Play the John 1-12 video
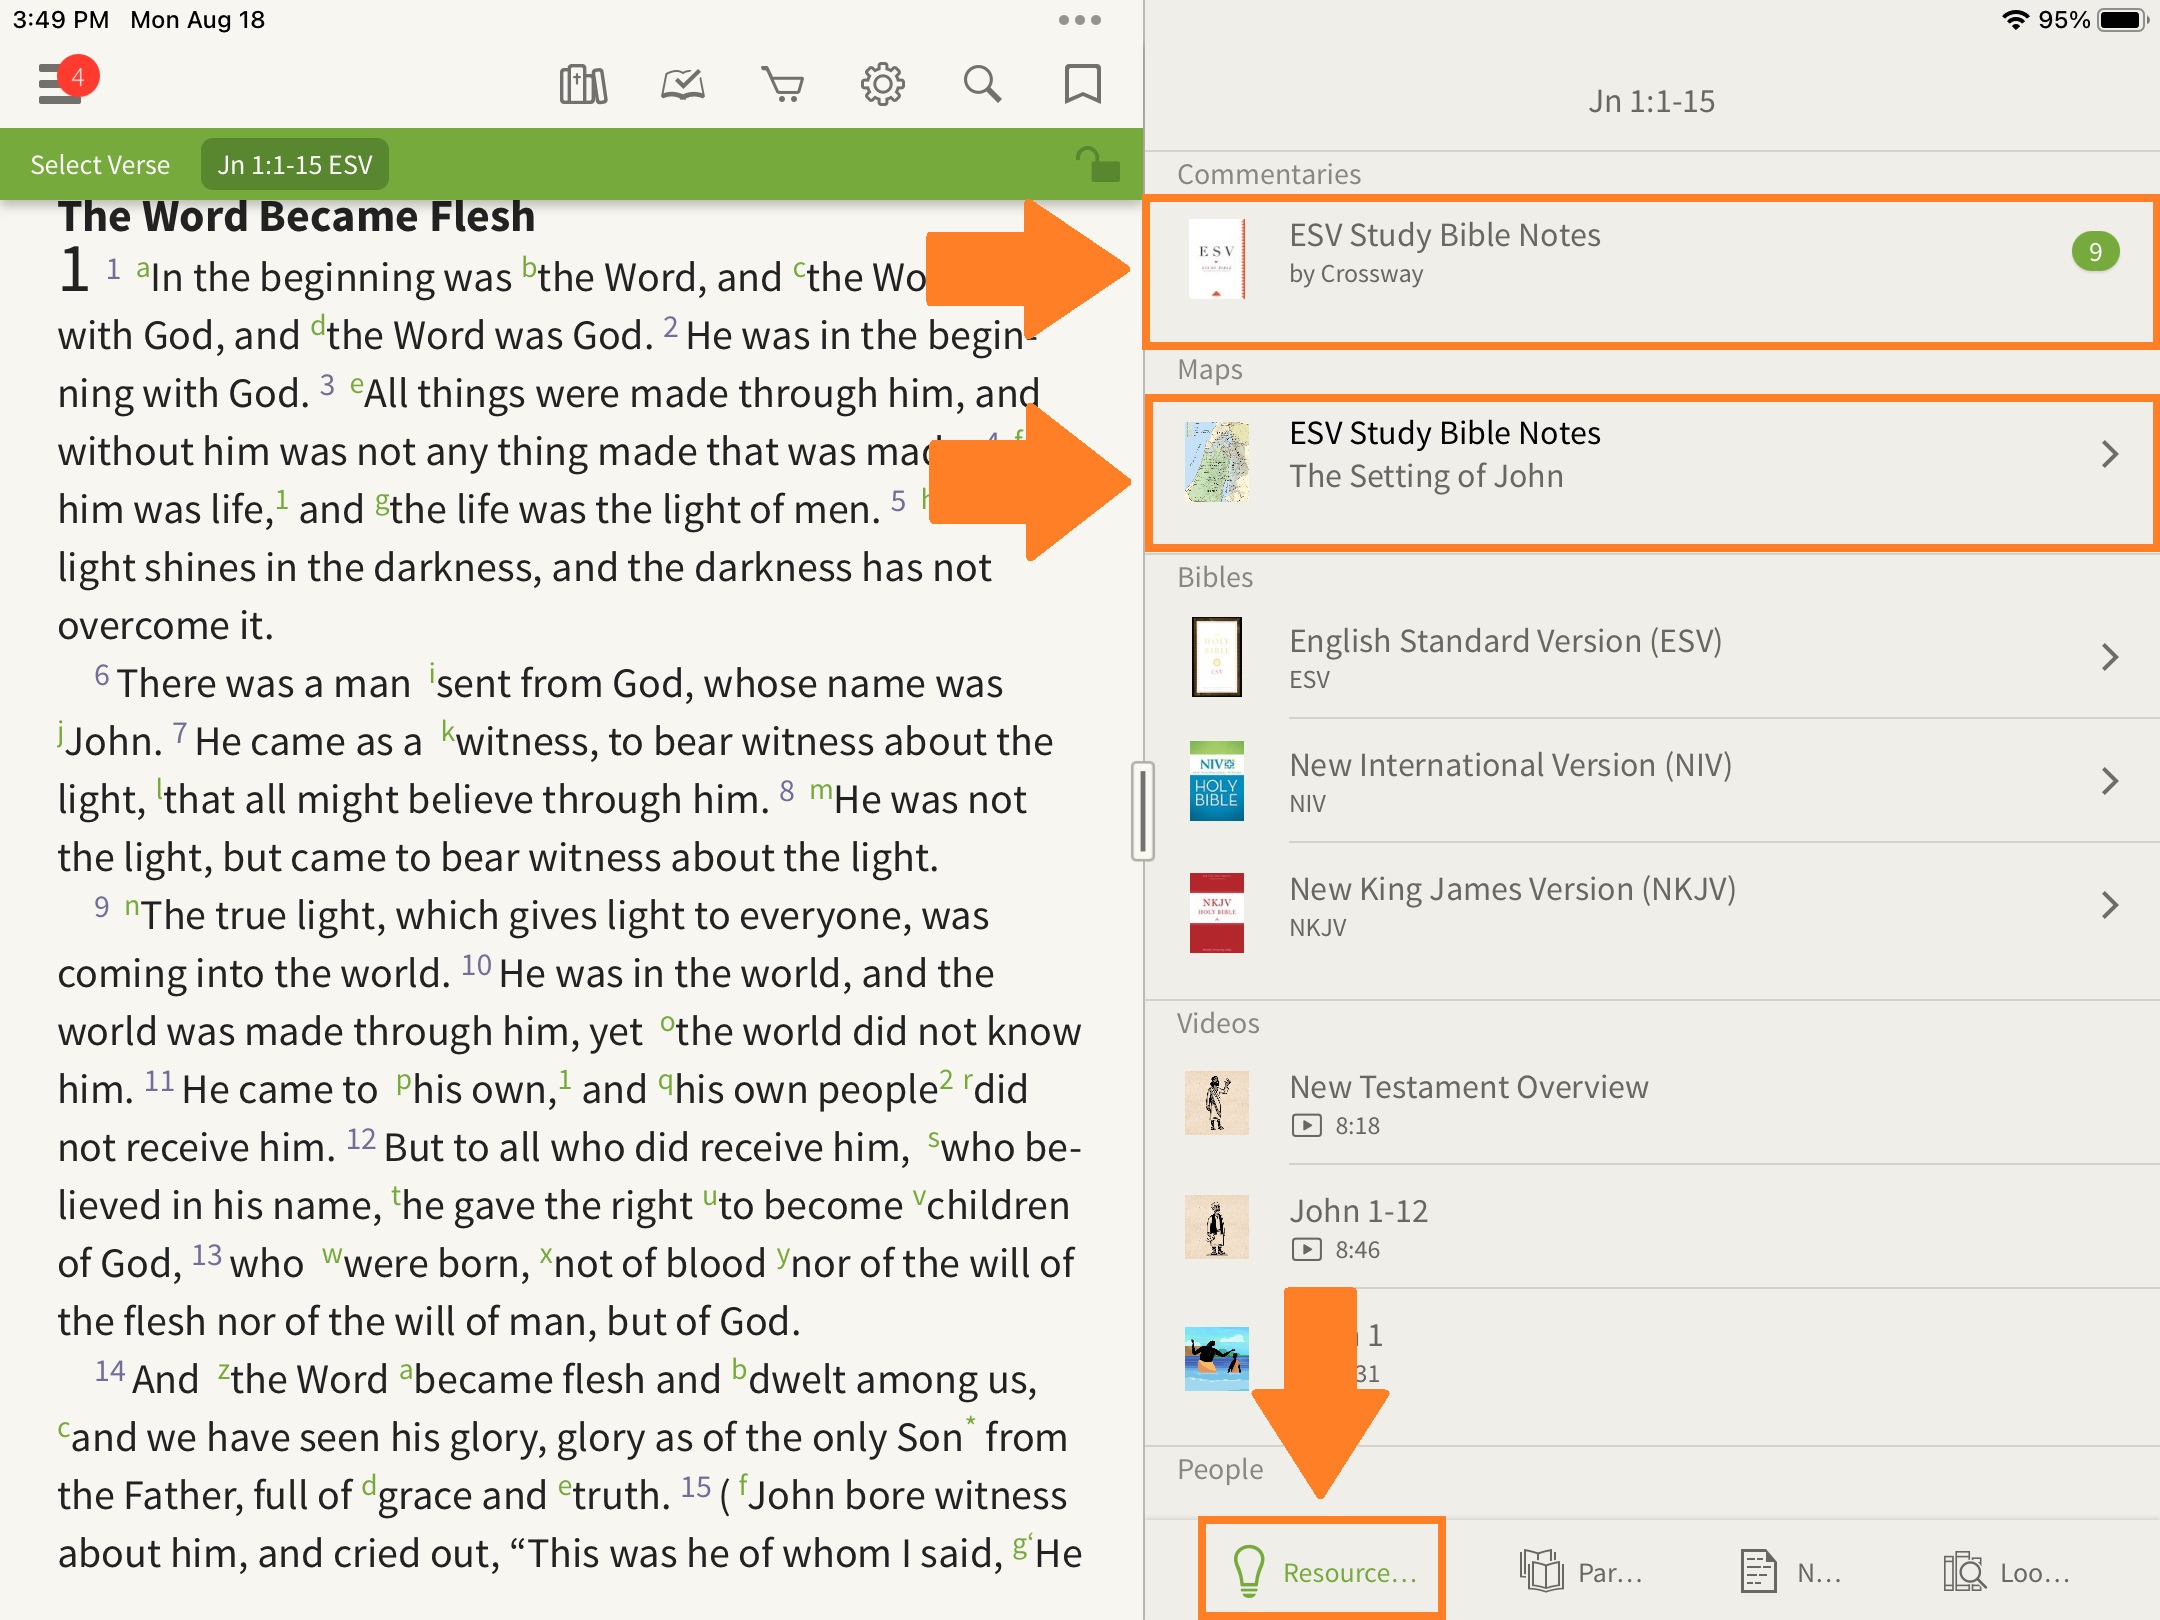2160x1620 pixels. coord(1650,1227)
